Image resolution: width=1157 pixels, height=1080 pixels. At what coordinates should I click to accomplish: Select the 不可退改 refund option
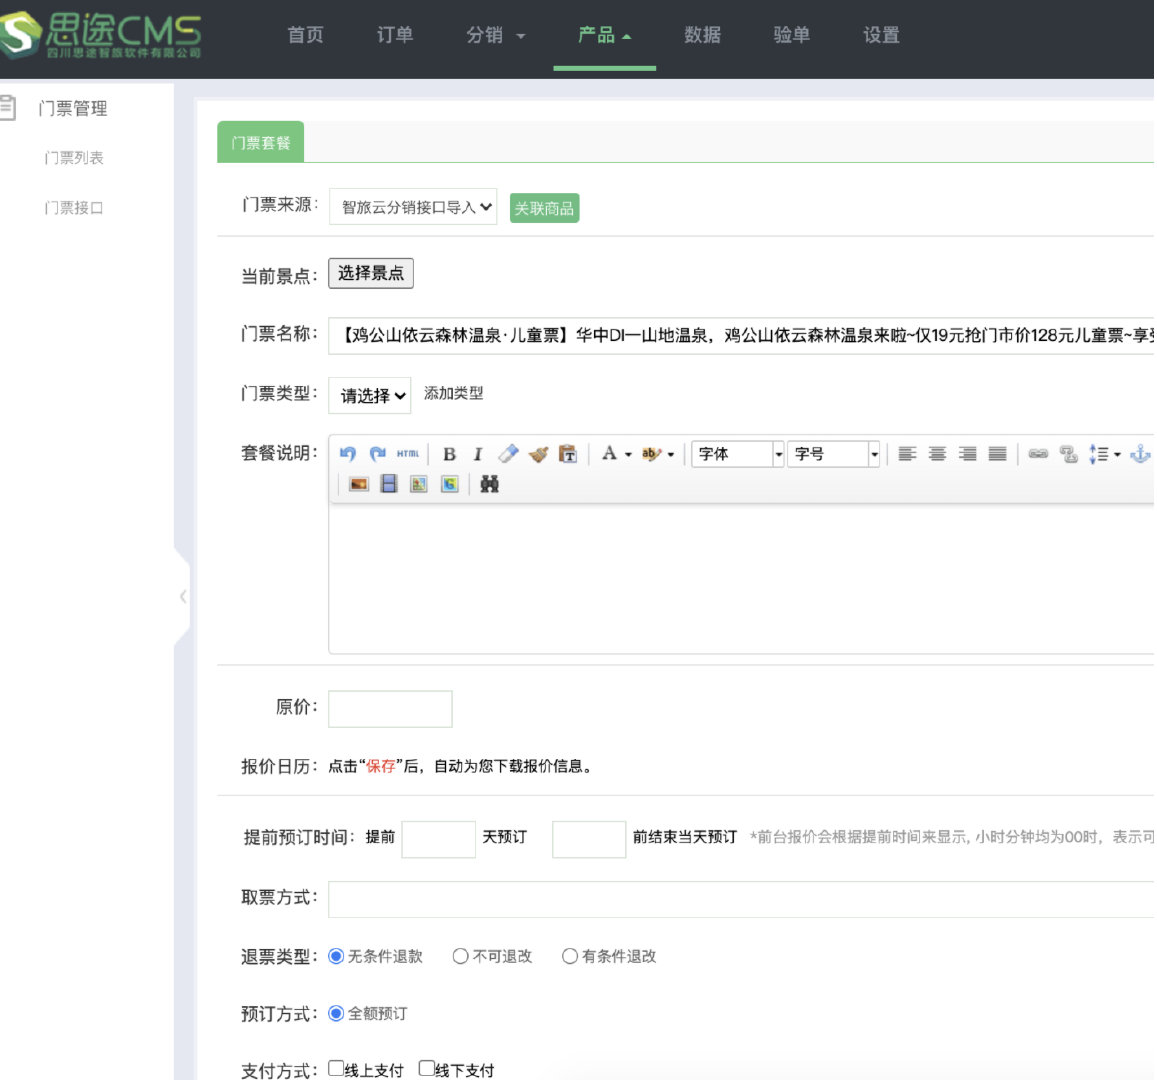(461, 957)
